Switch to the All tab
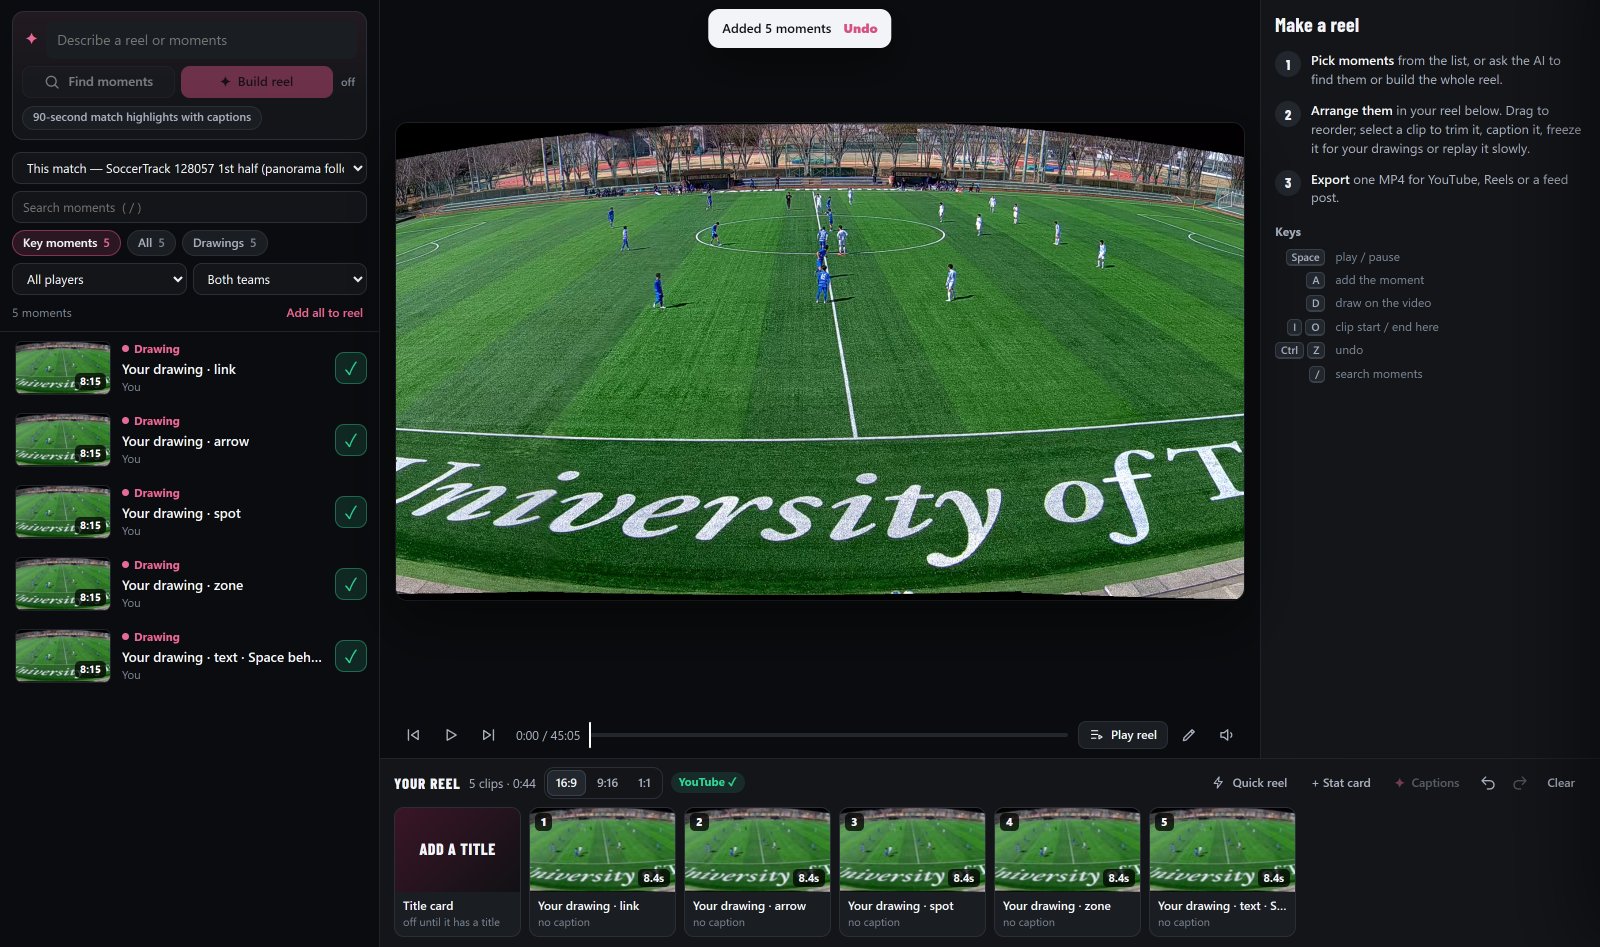Screen dimensions: 1600x947 pyautogui.click(x=151, y=243)
